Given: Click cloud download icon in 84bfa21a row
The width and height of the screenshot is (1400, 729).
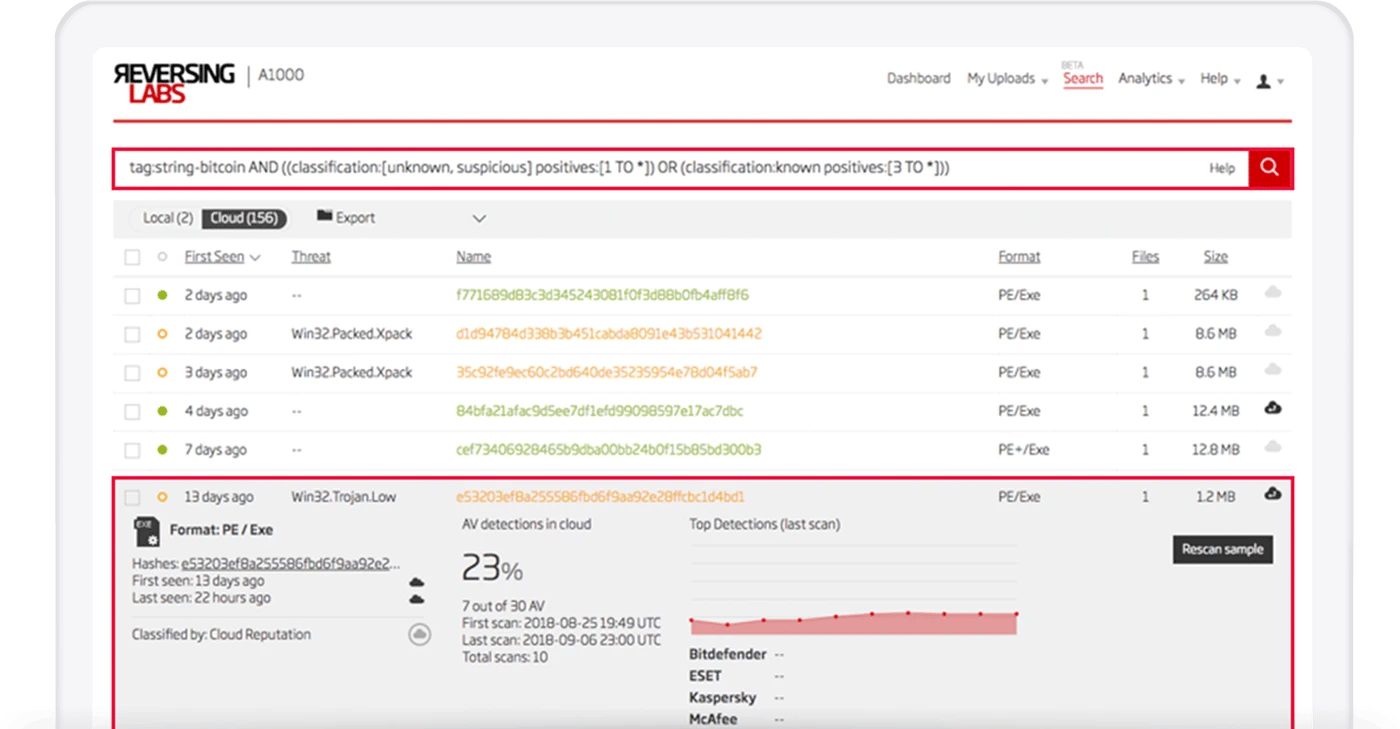Looking at the screenshot, I should 1272,408.
